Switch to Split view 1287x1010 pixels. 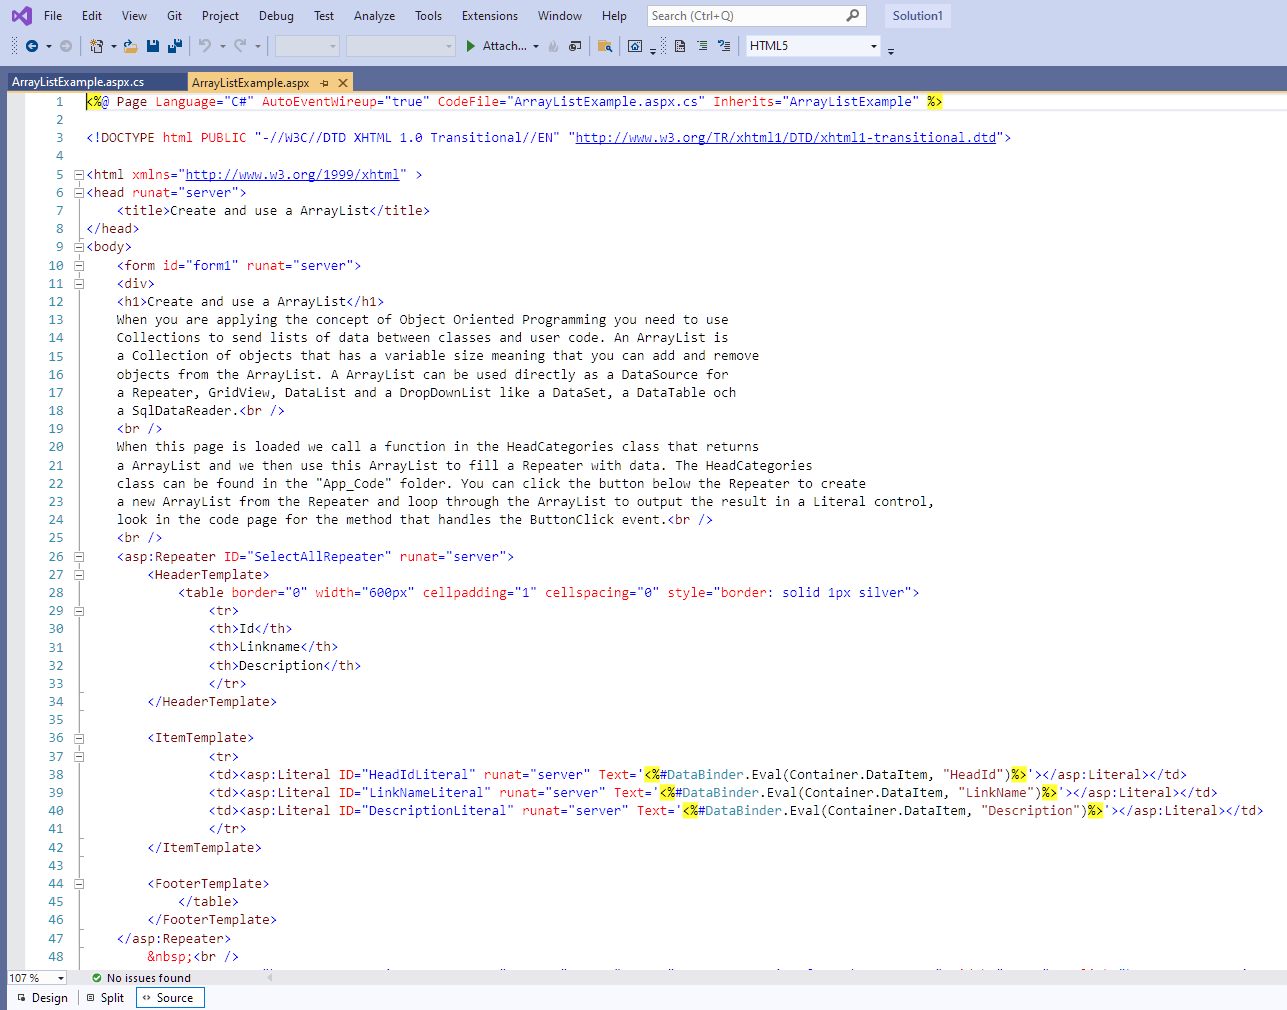(106, 998)
